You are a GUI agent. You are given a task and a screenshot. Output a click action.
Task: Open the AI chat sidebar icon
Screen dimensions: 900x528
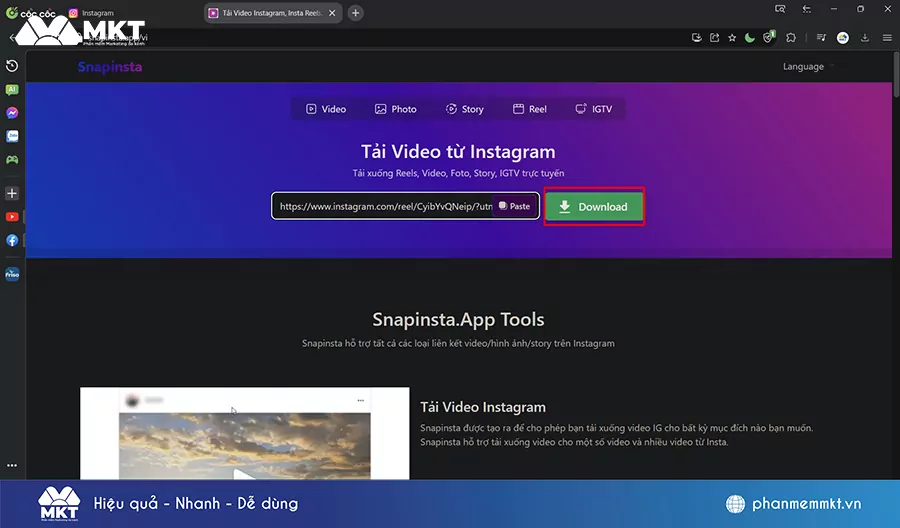click(x=12, y=90)
